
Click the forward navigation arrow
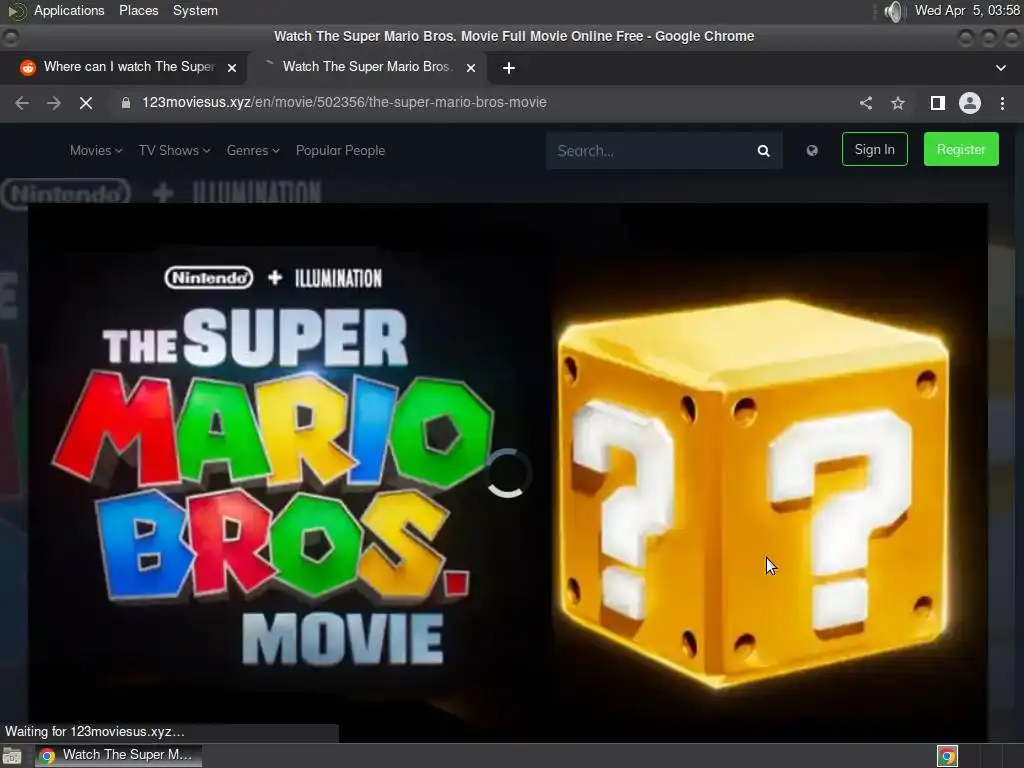pyautogui.click(x=54, y=103)
